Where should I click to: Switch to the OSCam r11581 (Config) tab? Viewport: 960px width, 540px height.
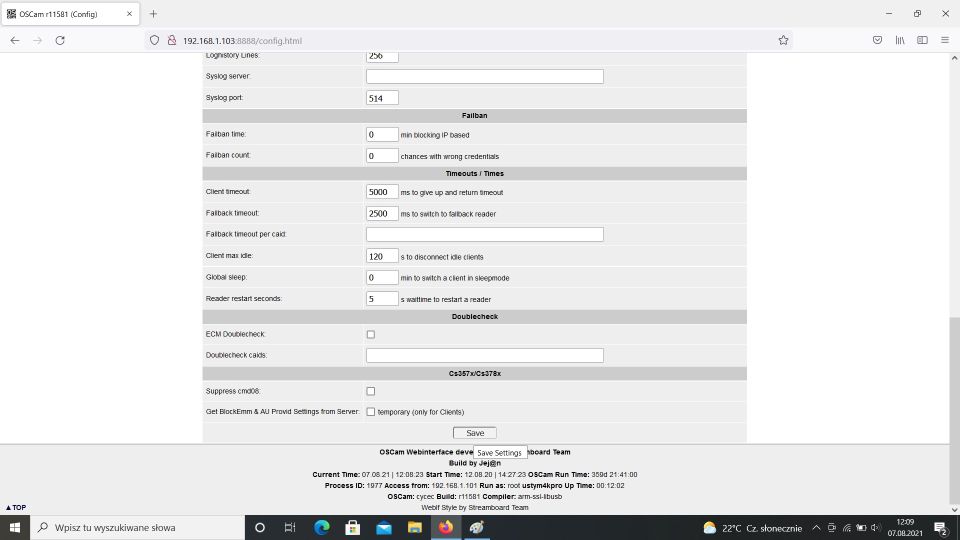click(70, 14)
